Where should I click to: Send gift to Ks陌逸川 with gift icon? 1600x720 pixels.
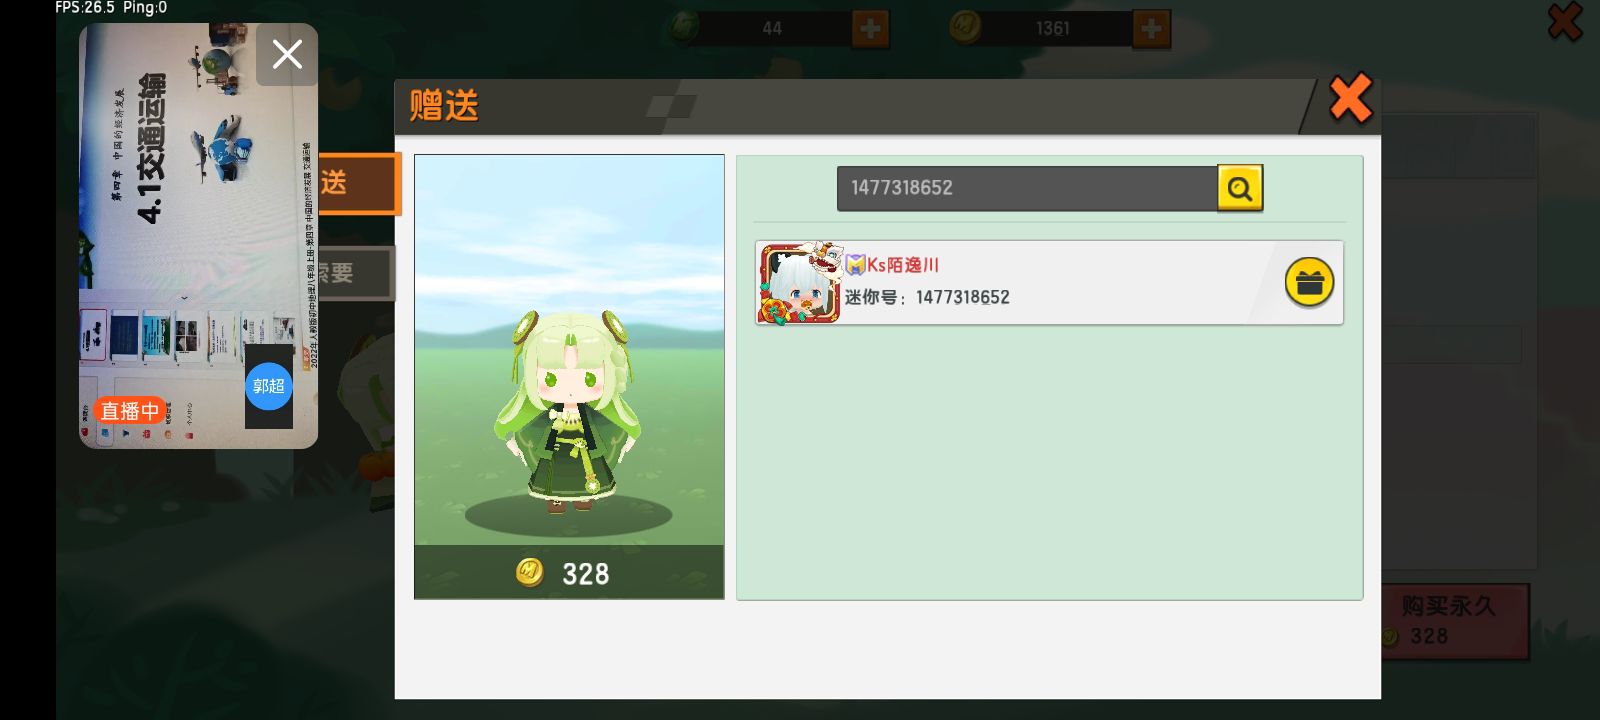pyautogui.click(x=1309, y=283)
